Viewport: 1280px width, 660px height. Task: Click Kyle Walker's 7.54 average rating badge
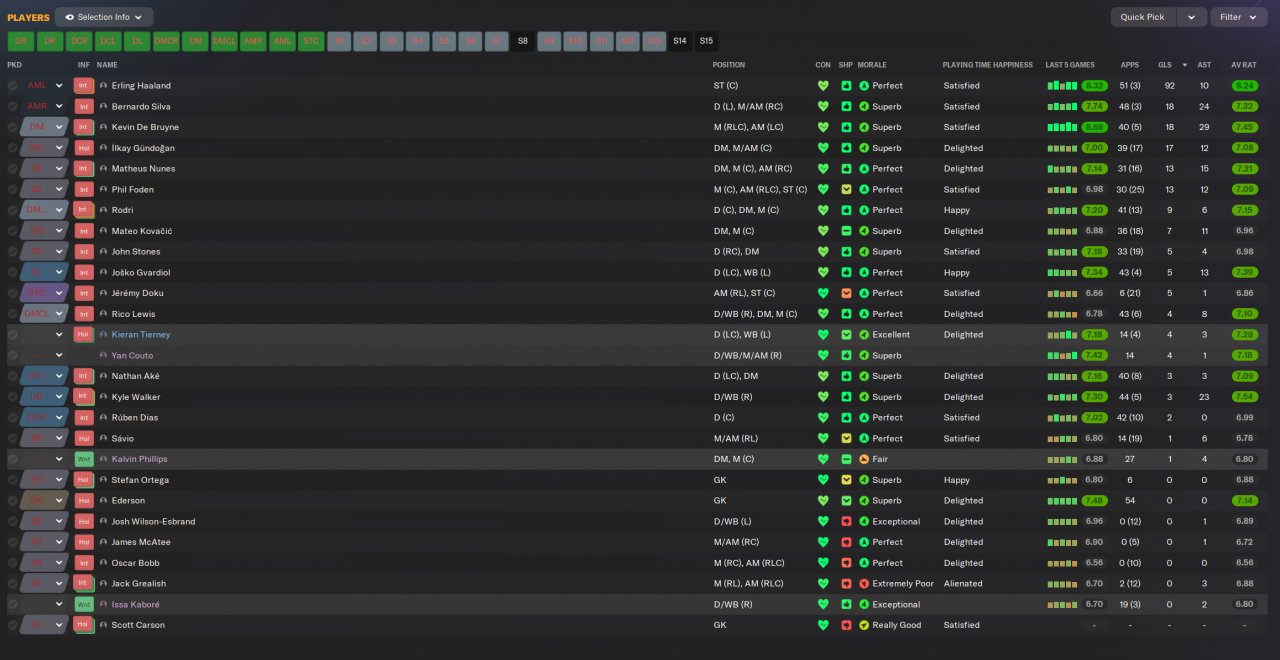pos(1245,397)
